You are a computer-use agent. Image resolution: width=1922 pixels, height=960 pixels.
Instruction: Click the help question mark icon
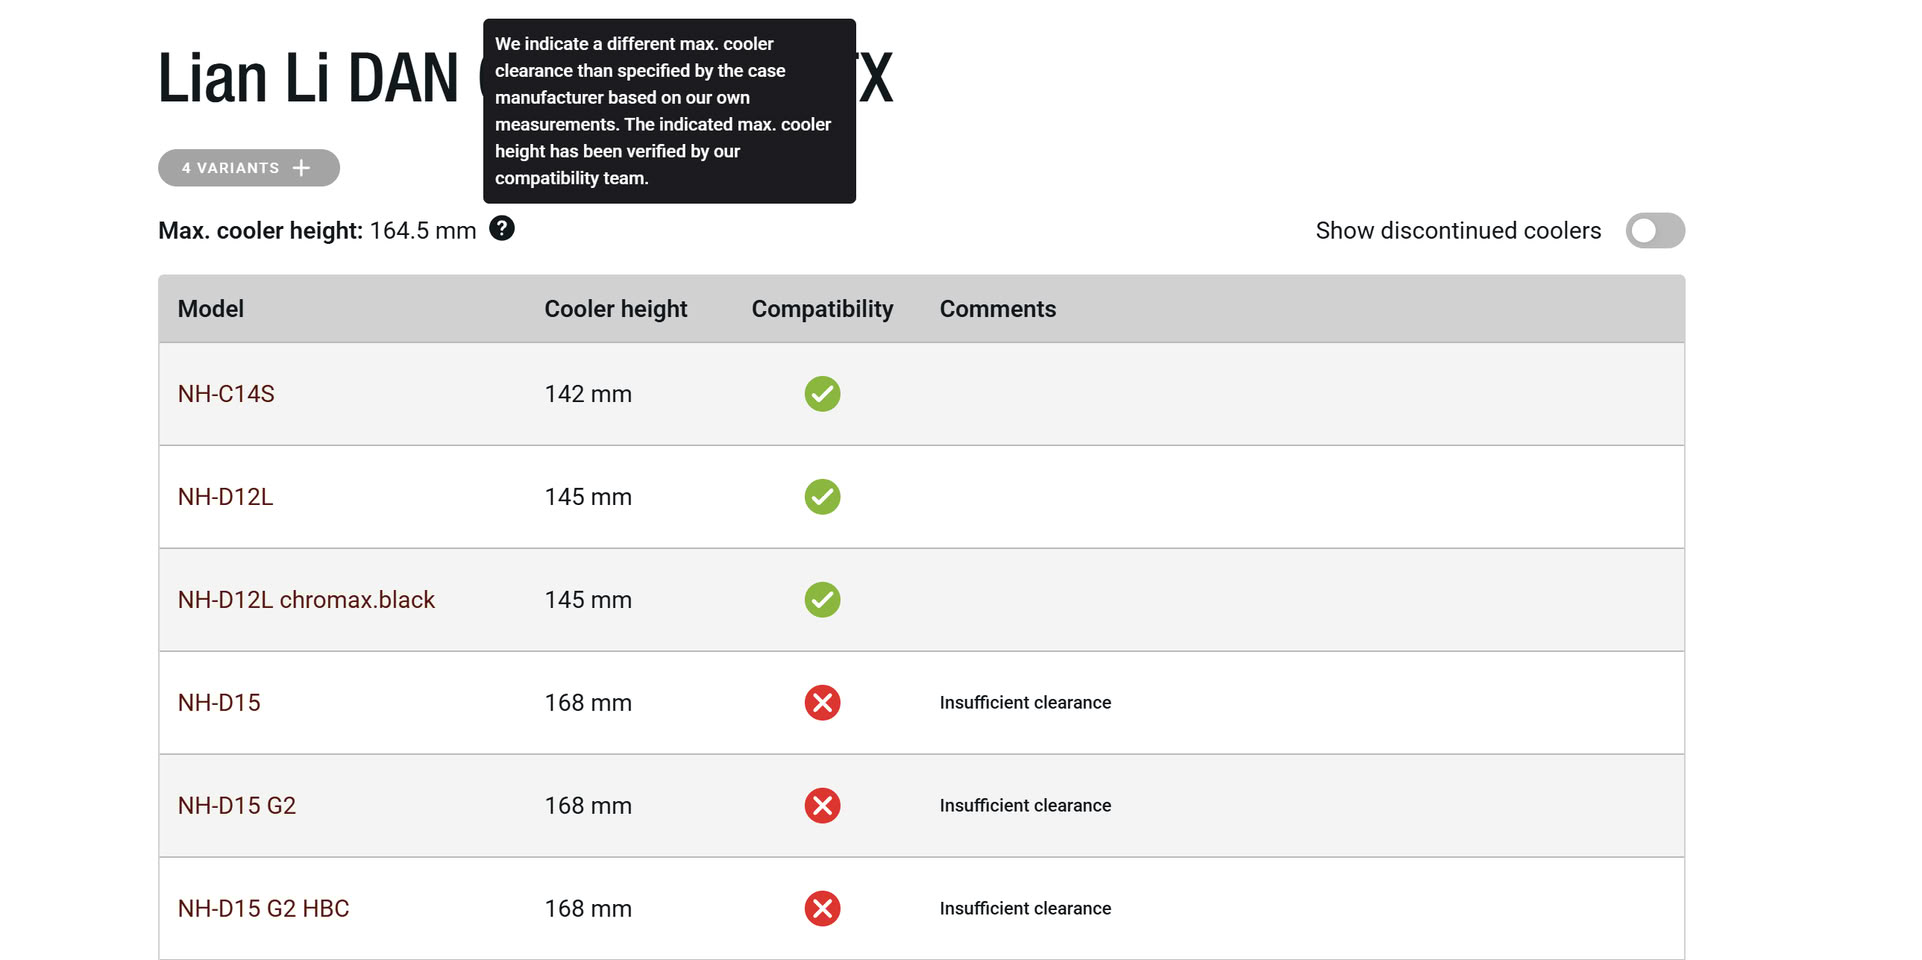[502, 229]
